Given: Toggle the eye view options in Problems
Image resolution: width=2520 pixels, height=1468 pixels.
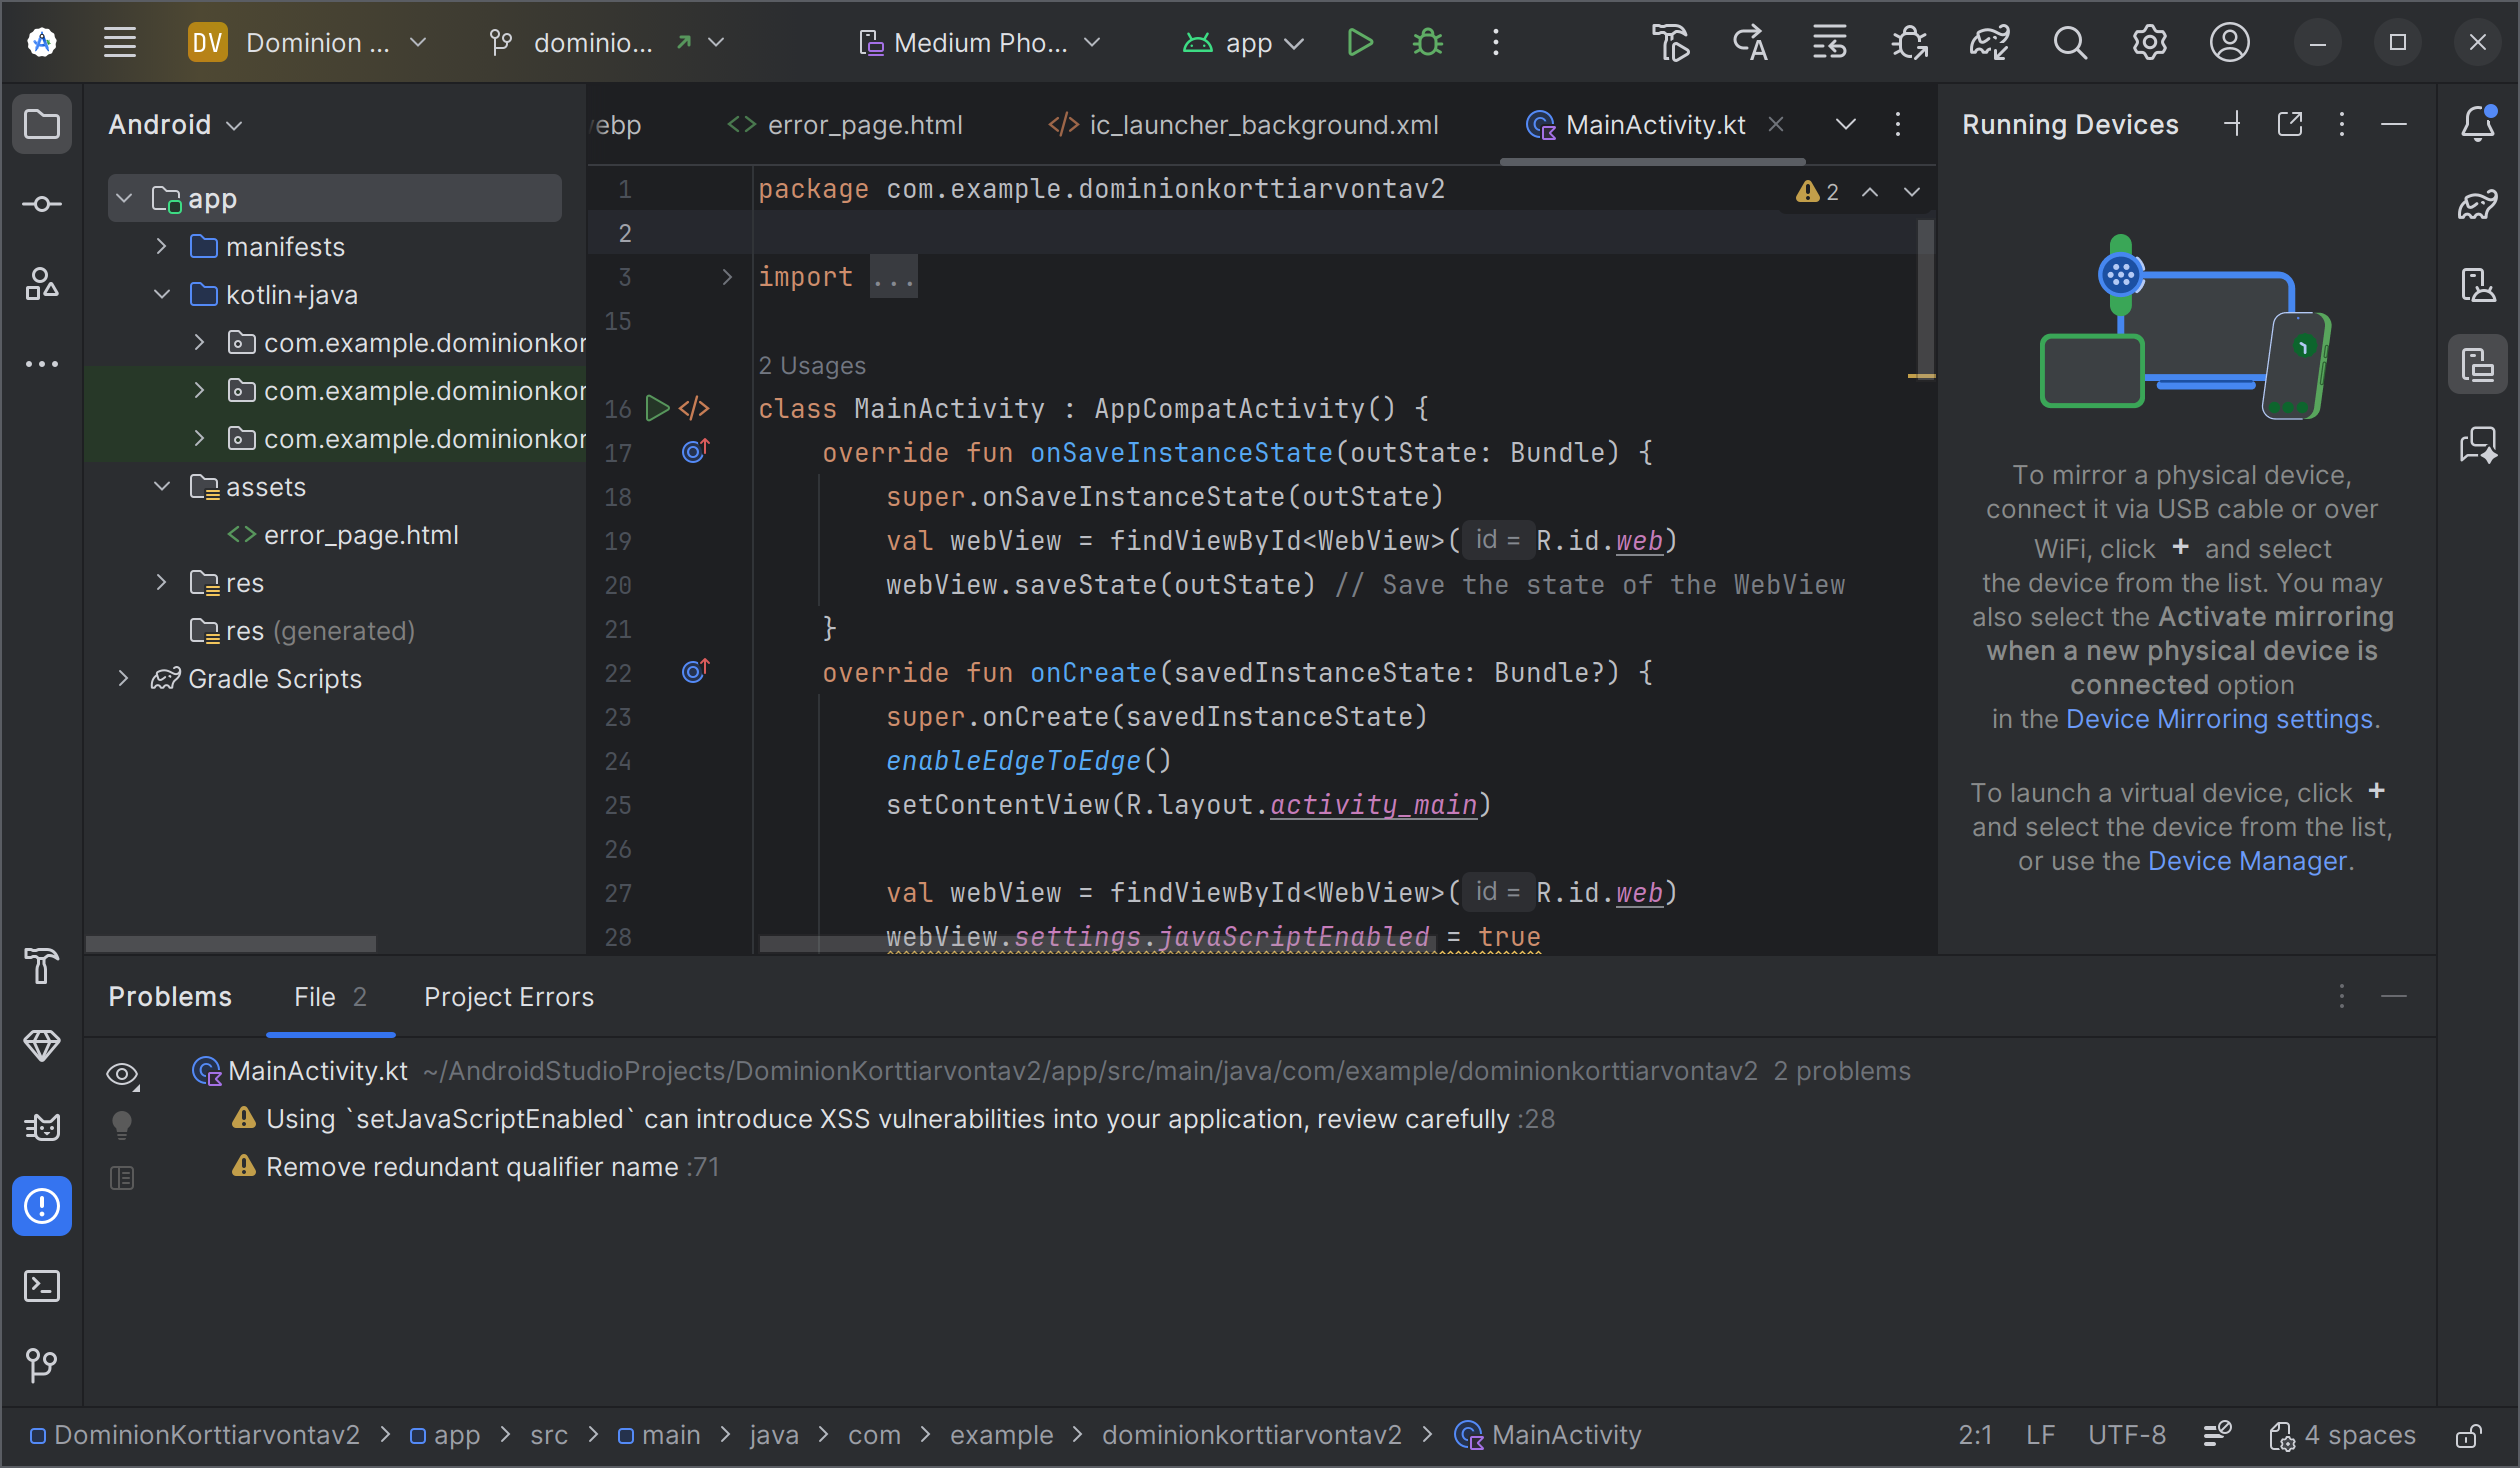Looking at the screenshot, I should pos(122,1074).
